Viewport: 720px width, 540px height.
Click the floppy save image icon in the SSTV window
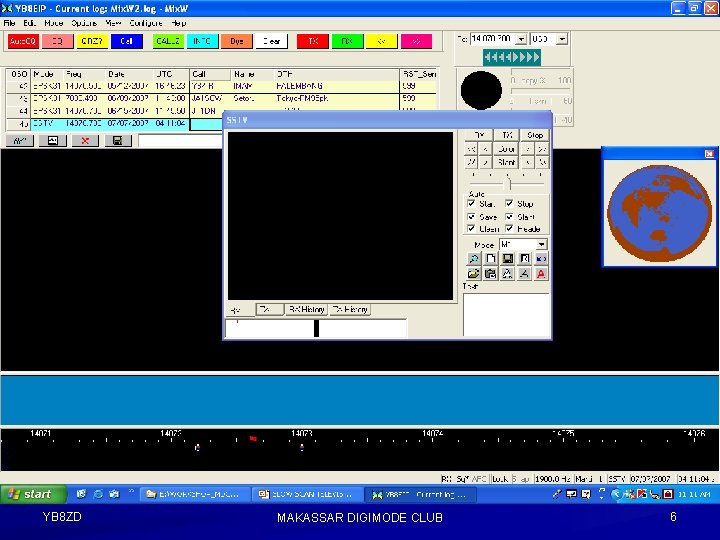[x=507, y=259]
